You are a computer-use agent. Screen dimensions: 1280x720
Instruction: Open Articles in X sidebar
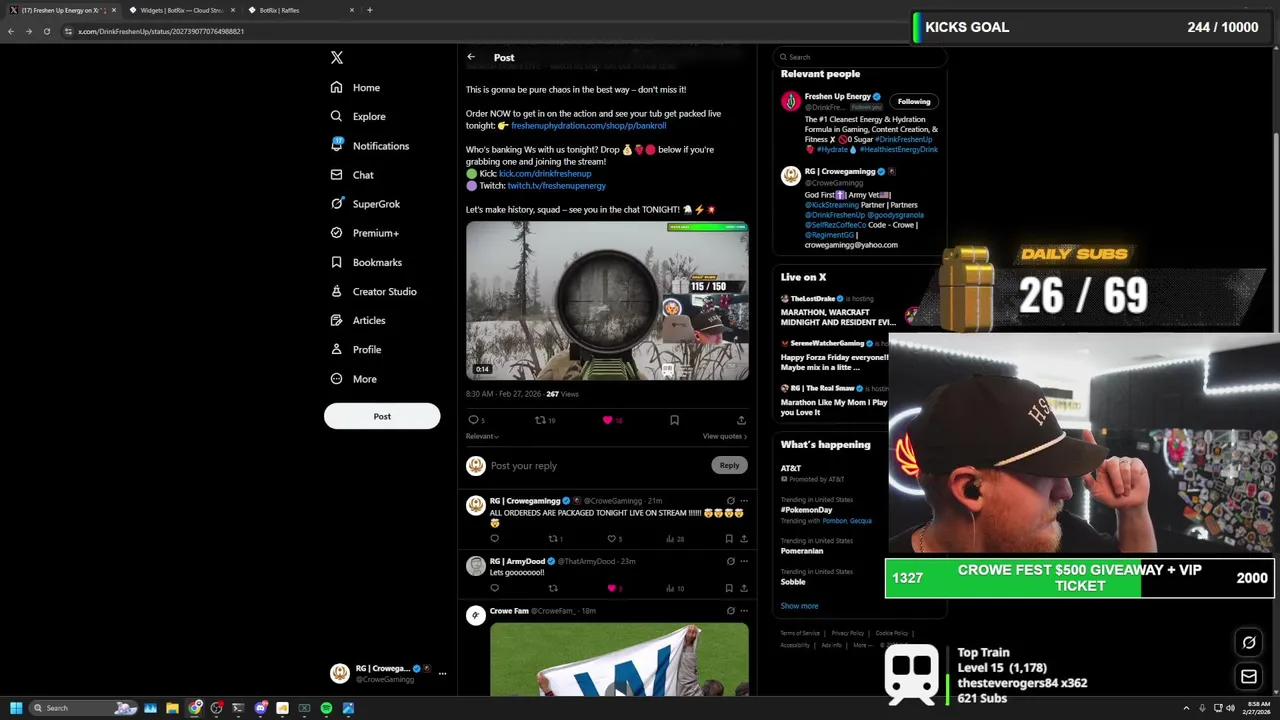click(358, 320)
